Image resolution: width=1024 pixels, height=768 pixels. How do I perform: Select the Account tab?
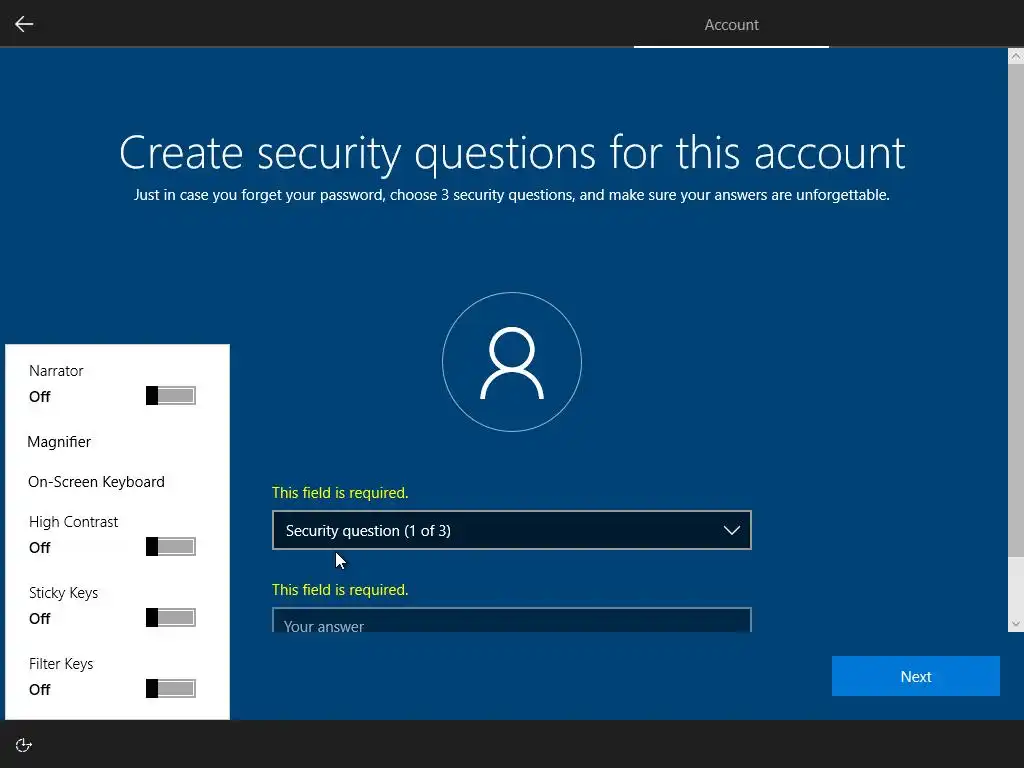click(x=731, y=25)
